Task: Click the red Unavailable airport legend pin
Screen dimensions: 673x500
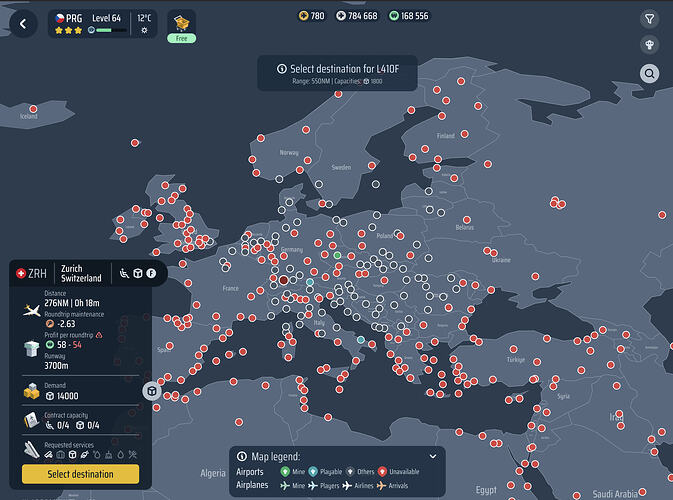Action: pos(382,472)
